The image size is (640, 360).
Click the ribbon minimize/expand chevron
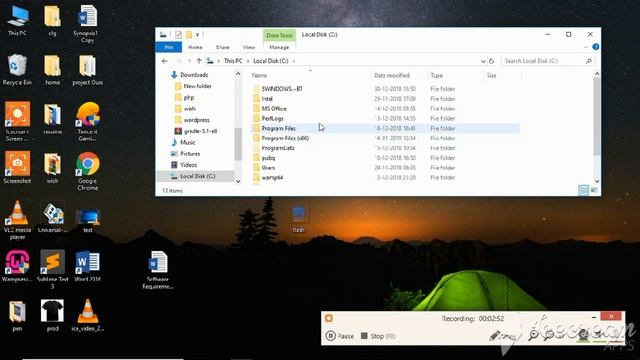[585, 47]
